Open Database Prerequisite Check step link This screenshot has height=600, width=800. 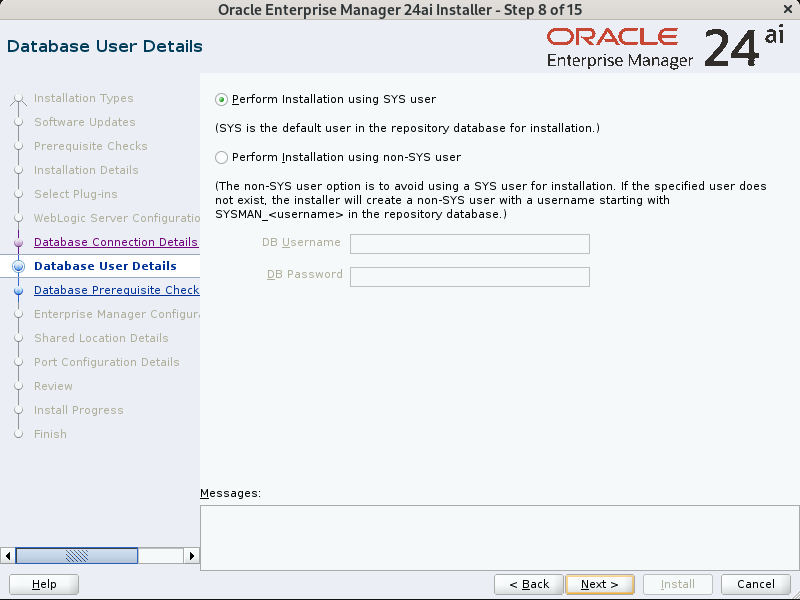coord(117,290)
